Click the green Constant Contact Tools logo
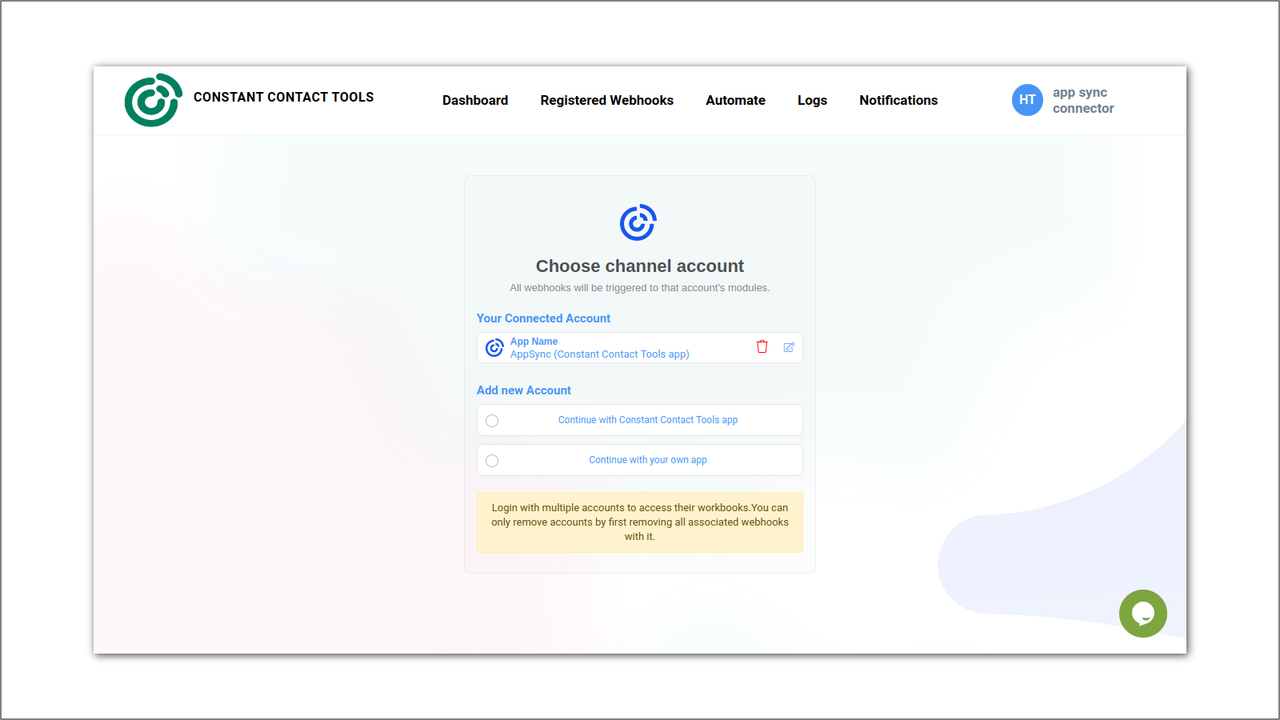 click(153, 100)
